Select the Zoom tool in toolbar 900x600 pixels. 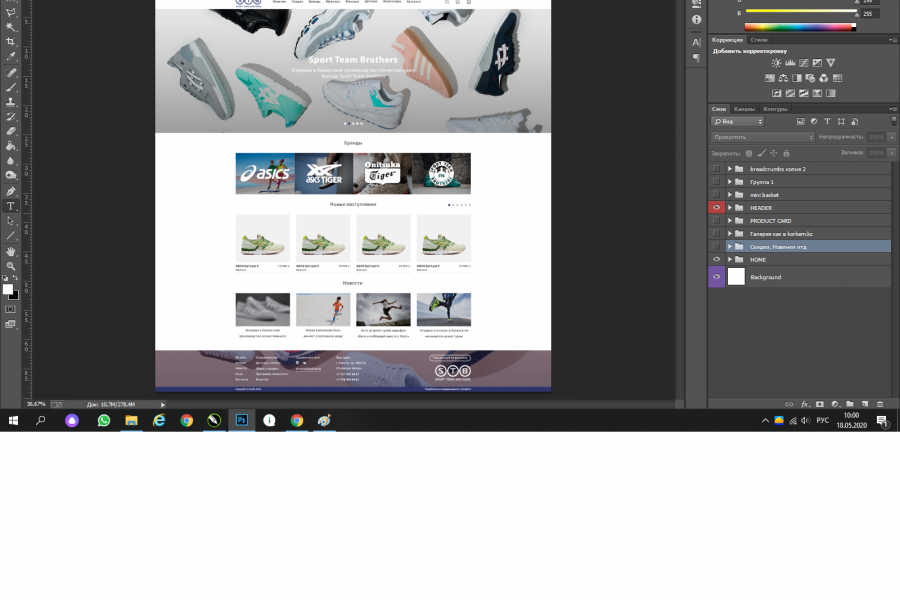pyautogui.click(x=10, y=266)
